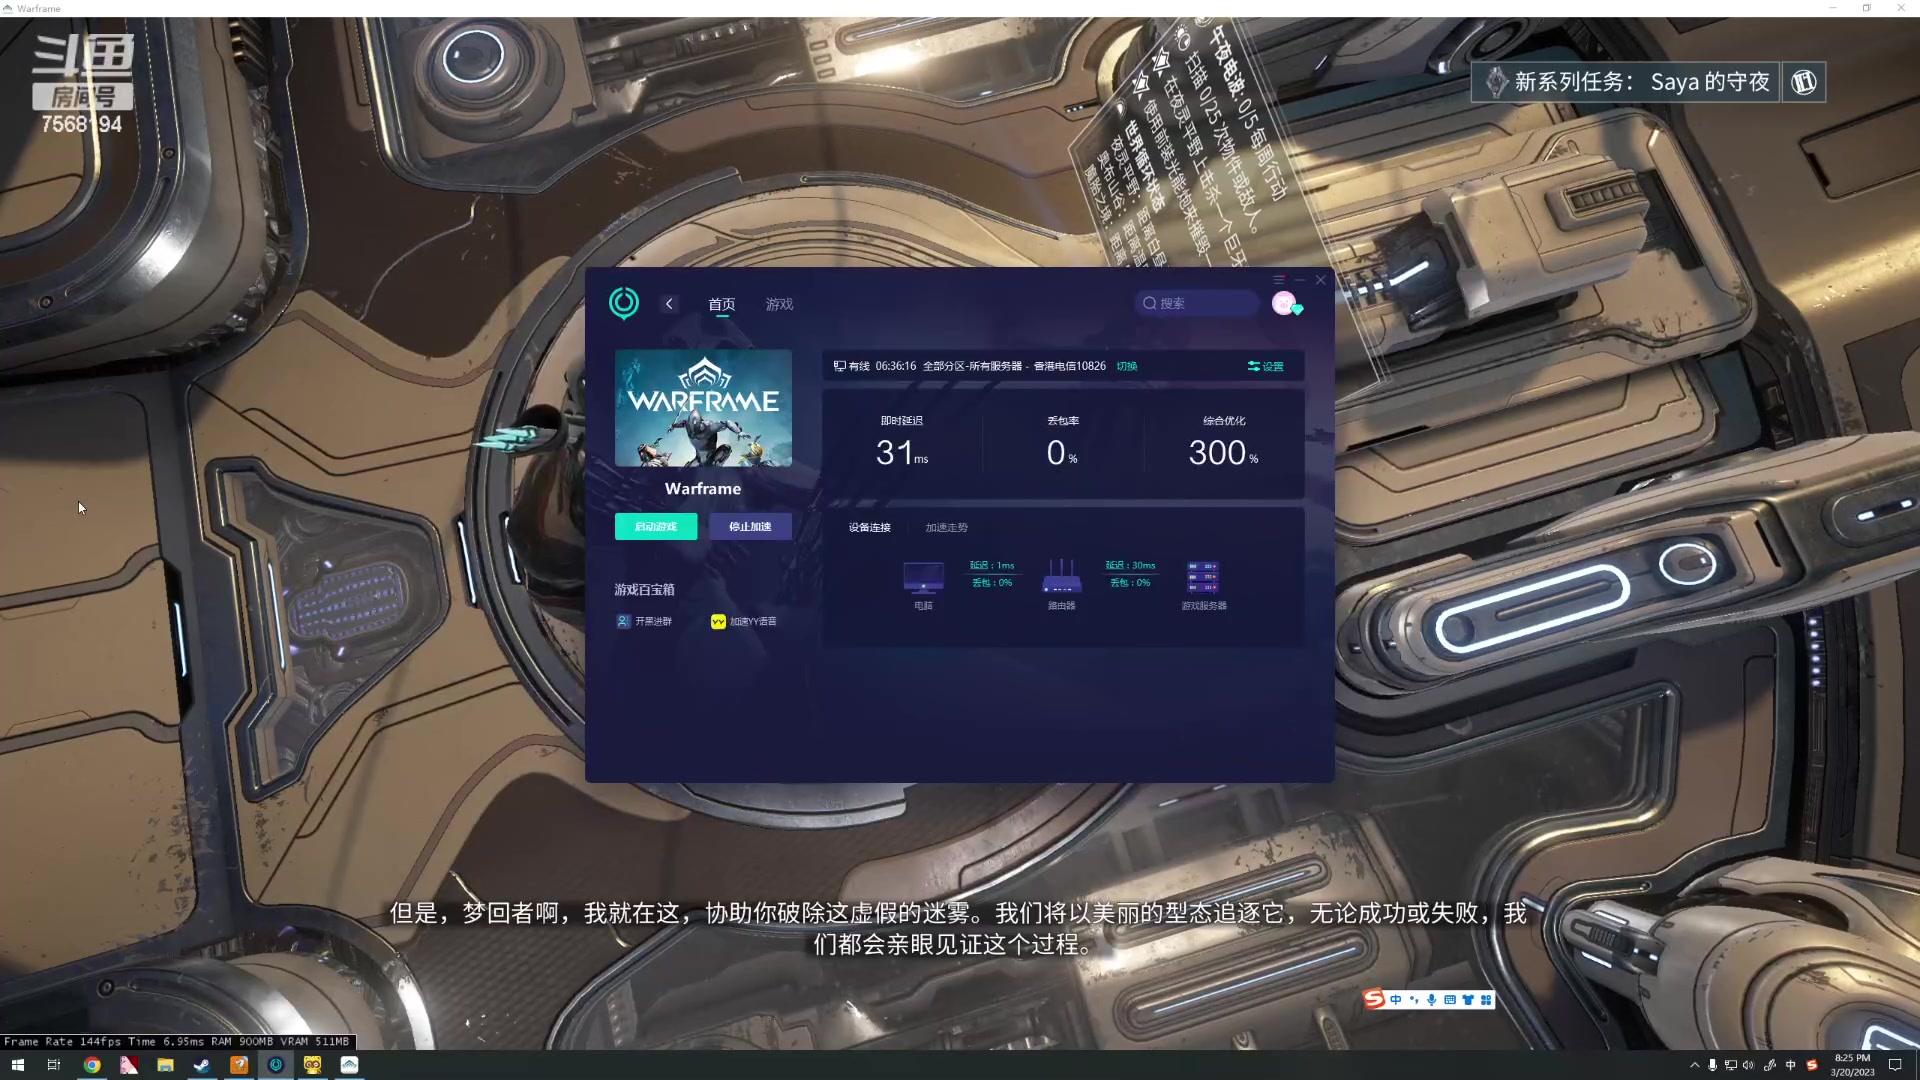Open the accelerator window's hamburger menu

click(x=1279, y=280)
